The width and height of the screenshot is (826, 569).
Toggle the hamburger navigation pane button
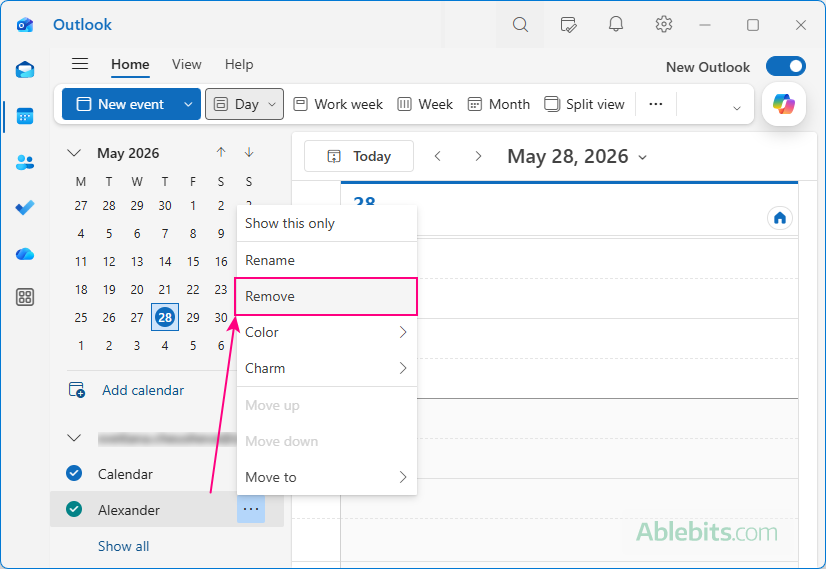[80, 64]
